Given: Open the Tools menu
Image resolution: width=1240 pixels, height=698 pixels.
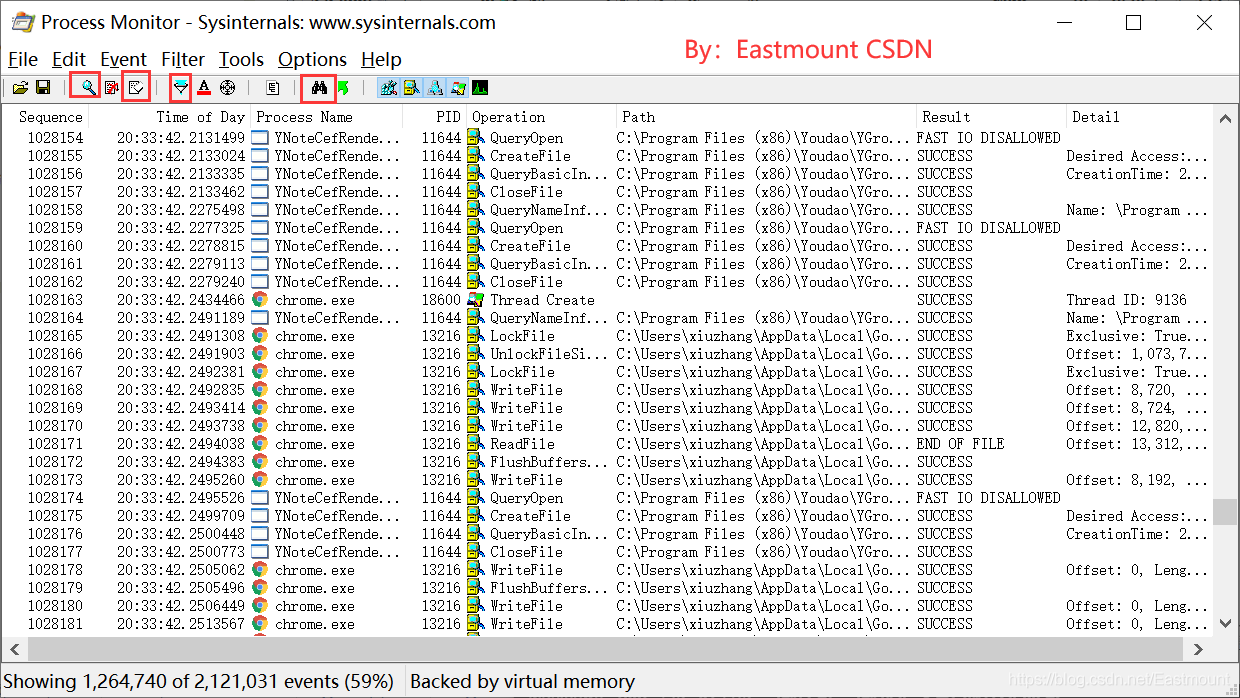Looking at the screenshot, I should pos(241,60).
